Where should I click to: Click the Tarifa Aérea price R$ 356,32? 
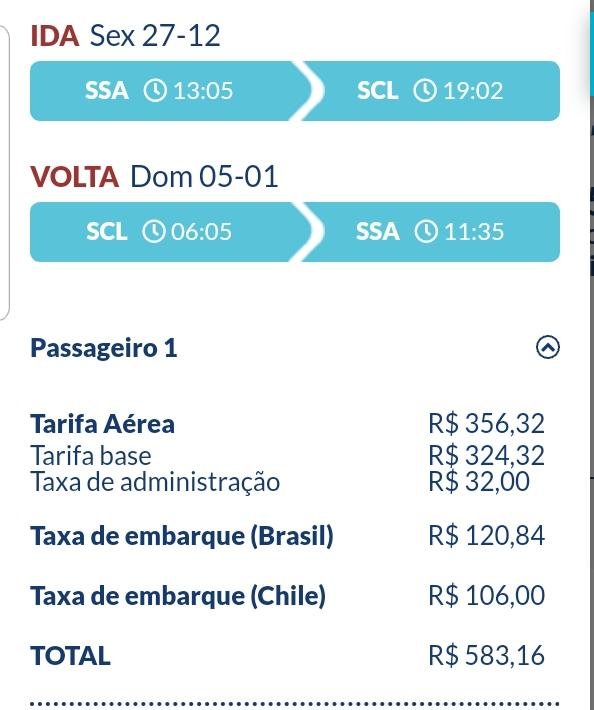coord(486,423)
